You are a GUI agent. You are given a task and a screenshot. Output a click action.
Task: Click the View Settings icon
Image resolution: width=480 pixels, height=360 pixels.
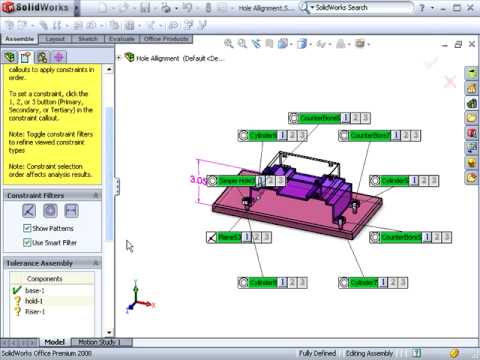point(360,44)
